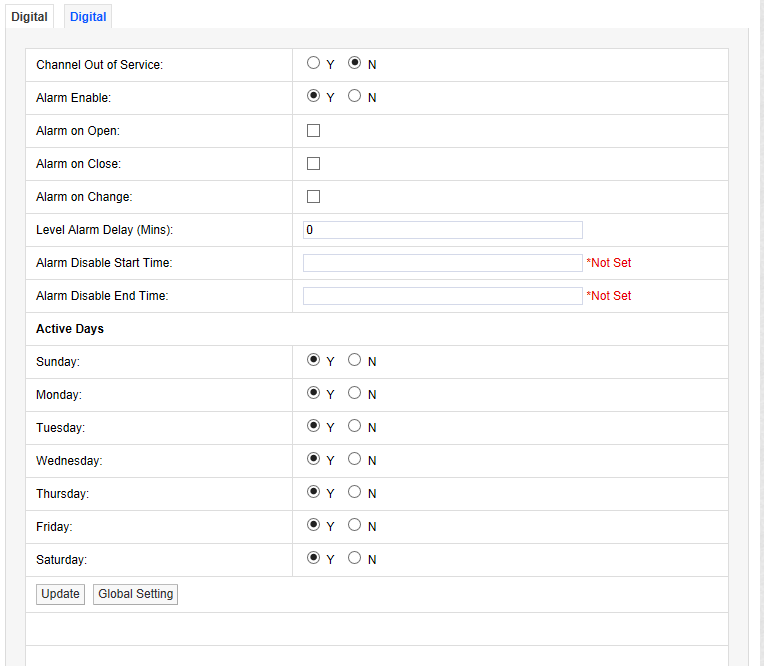Choose N for Monday
The width and height of the screenshot is (764, 666).
click(x=354, y=393)
